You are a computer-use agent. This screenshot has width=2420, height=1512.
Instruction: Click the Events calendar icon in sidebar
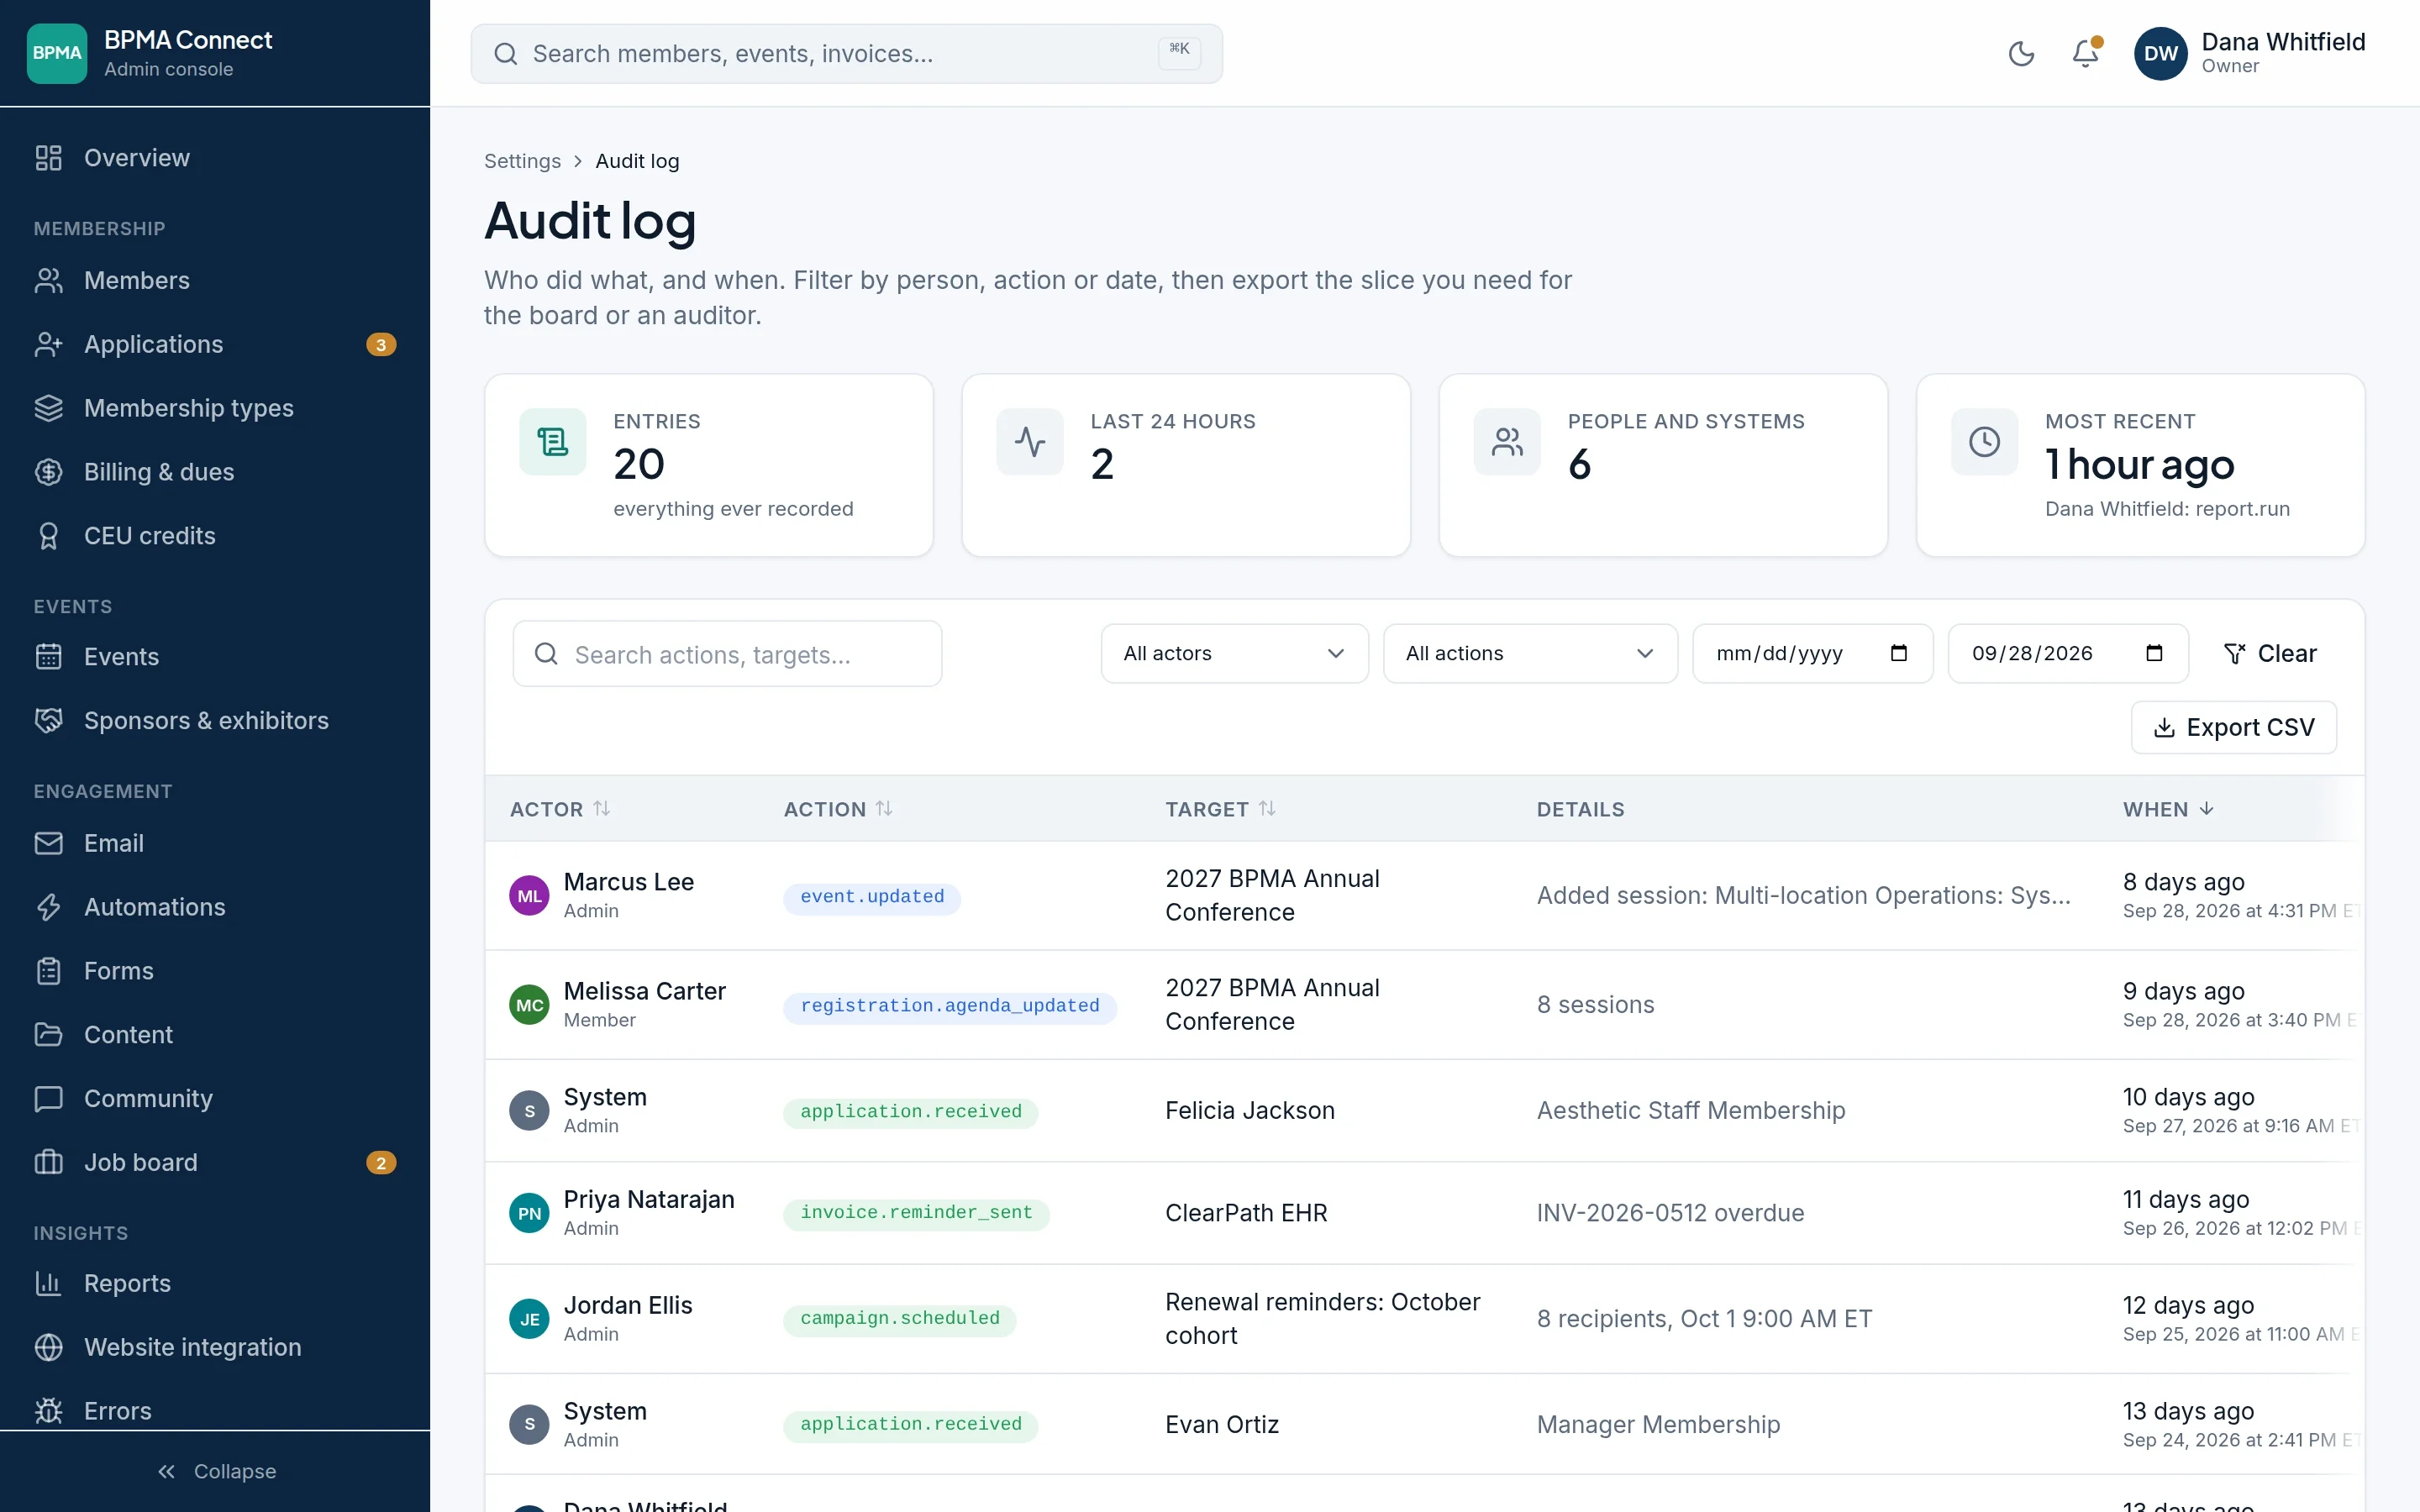pos(48,657)
